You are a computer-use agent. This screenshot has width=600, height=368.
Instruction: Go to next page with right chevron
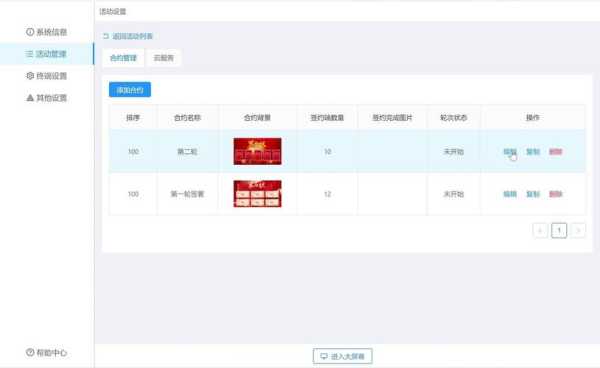(578, 230)
